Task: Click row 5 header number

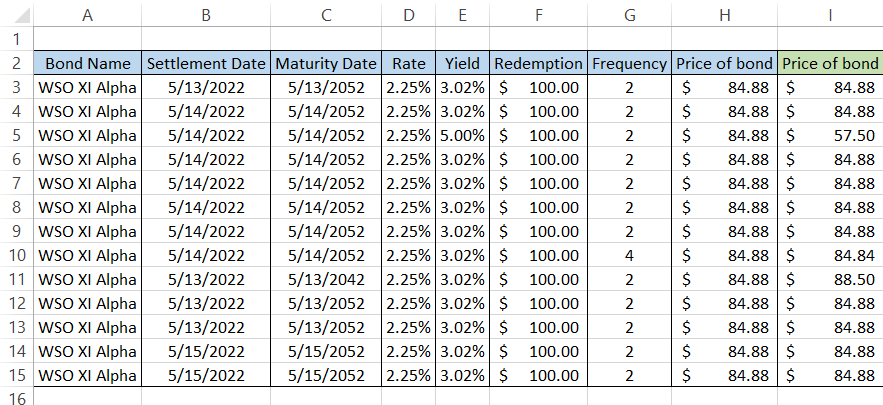Action: click(16, 135)
